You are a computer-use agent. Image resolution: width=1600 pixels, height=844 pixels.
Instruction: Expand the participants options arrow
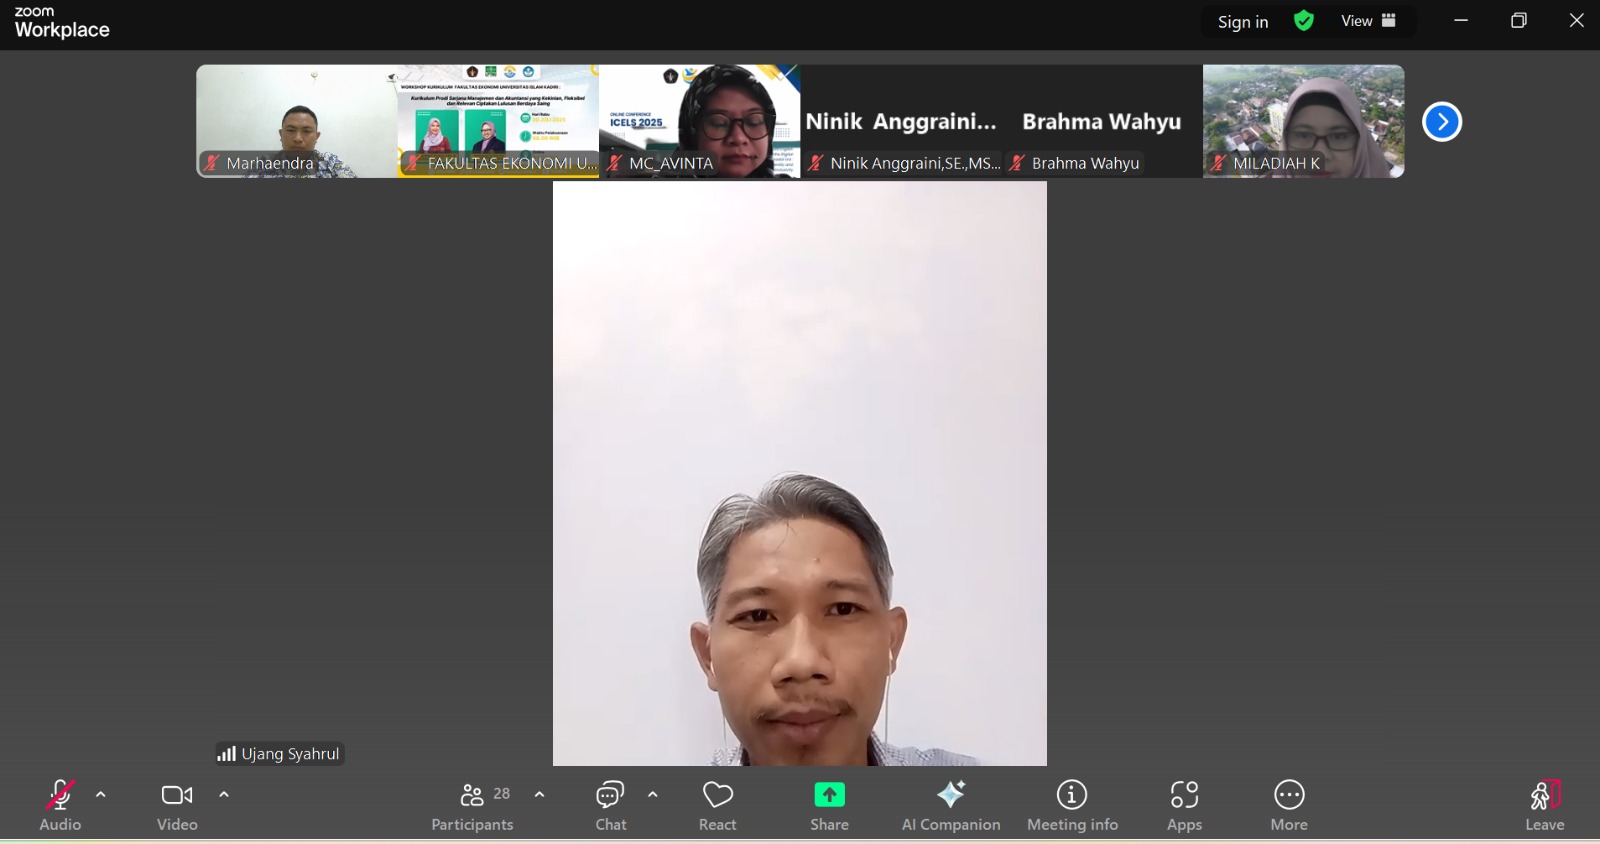click(x=540, y=795)
